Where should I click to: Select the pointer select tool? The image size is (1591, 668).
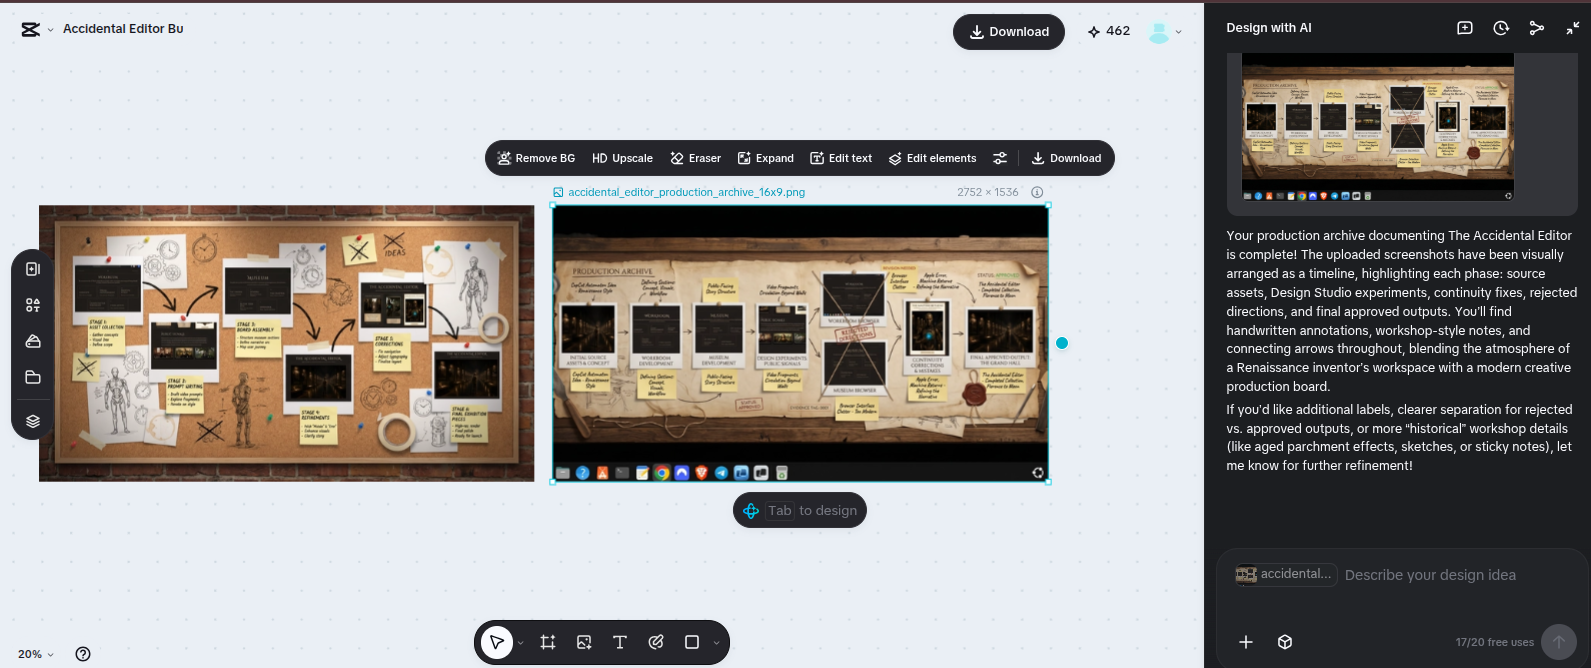click(x=497, y=642)
